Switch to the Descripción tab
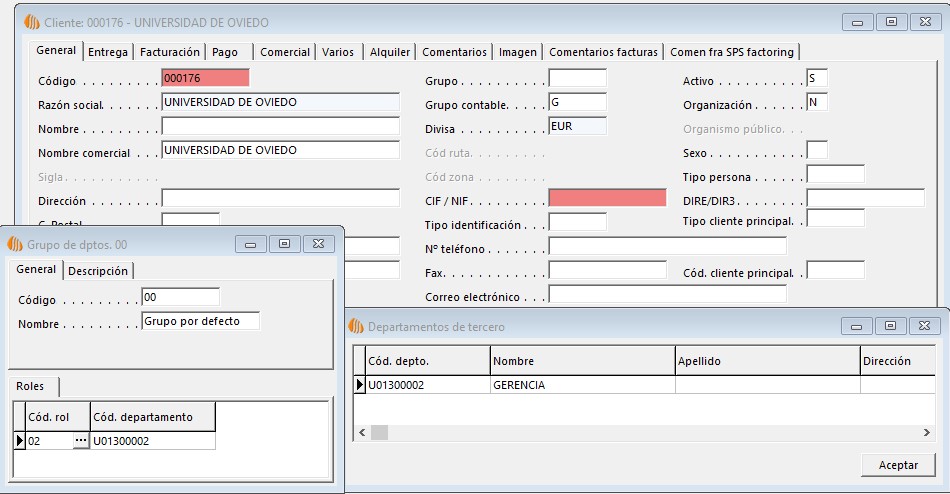 pyautogui.click(x=98, y=271)
